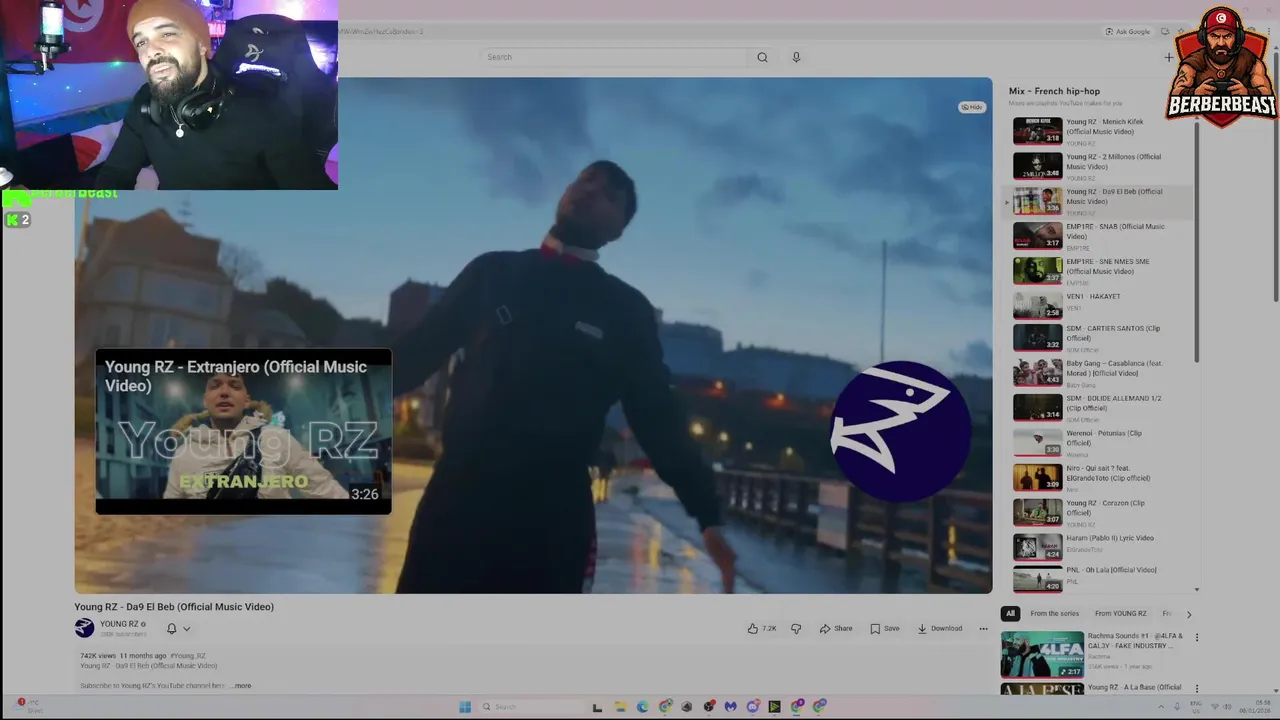The height and width of the screenshot is (720, 1280).
Task: Play EMP1RE - SNAB from the mix
Action: [x=1100, y=236]
